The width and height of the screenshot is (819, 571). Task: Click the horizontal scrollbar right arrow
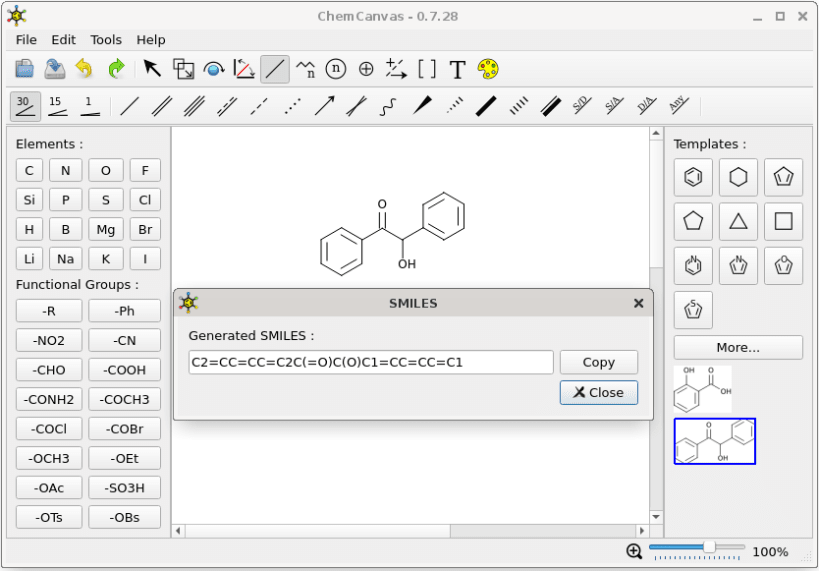642,531
